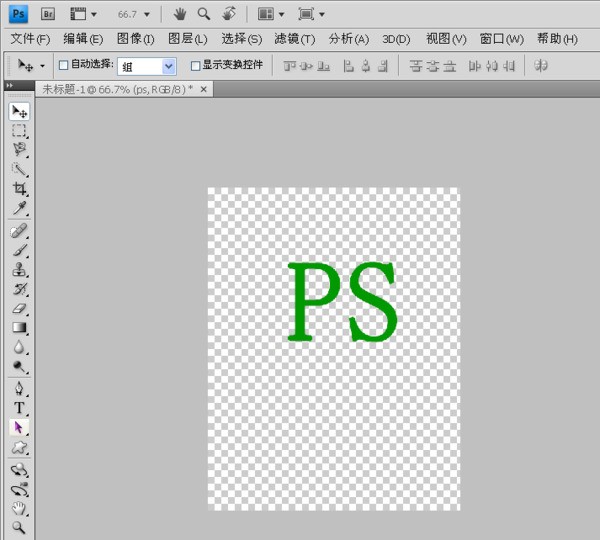The image size is (600, 540).
Task: Click Distribute Left Edges button
Action: pyautogui.click(x=474, y=66)
